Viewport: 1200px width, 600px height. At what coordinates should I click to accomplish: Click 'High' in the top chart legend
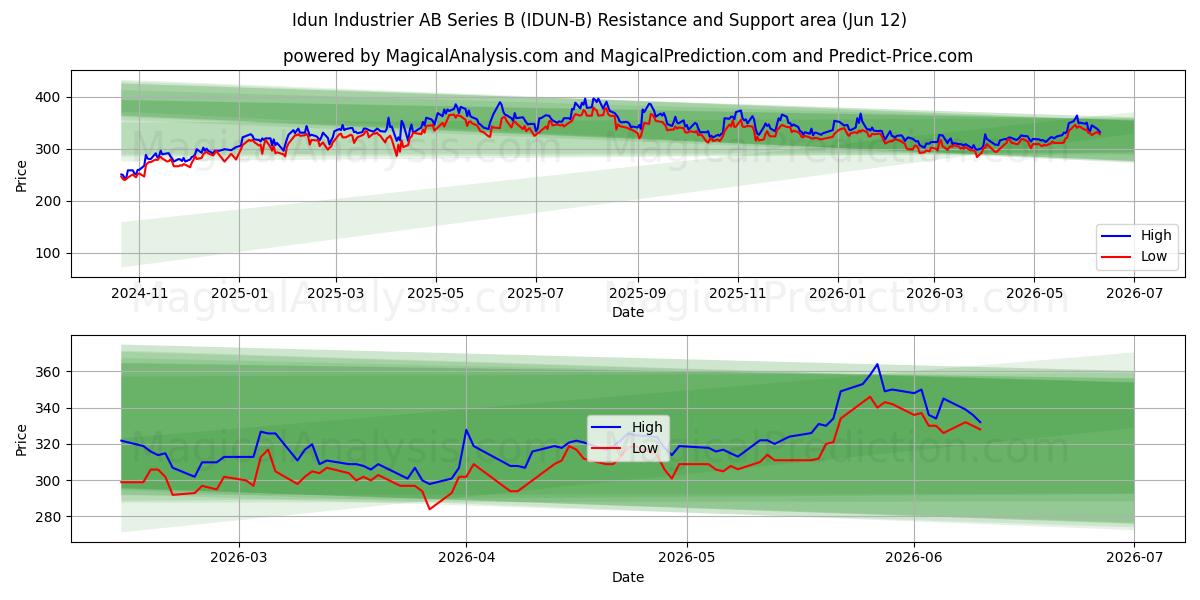(x=1156, y=236)
